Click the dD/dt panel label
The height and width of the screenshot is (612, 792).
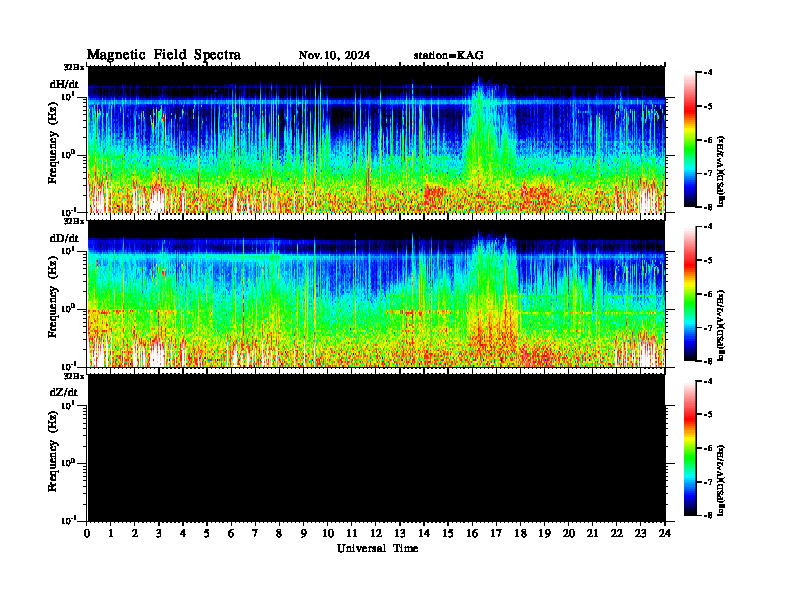point(64,238)
